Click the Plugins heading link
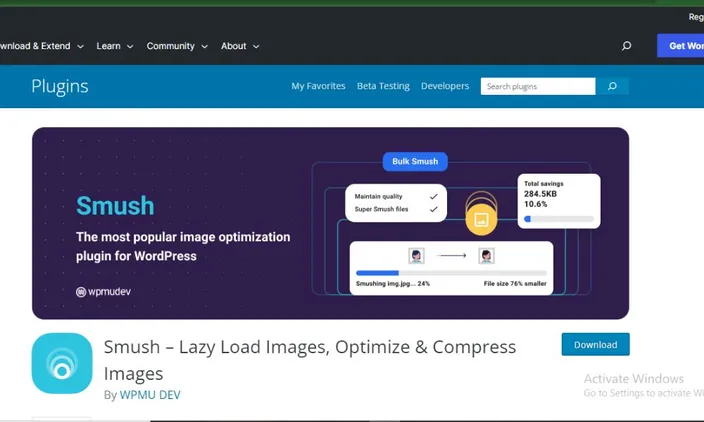 (x=60, y=86)
